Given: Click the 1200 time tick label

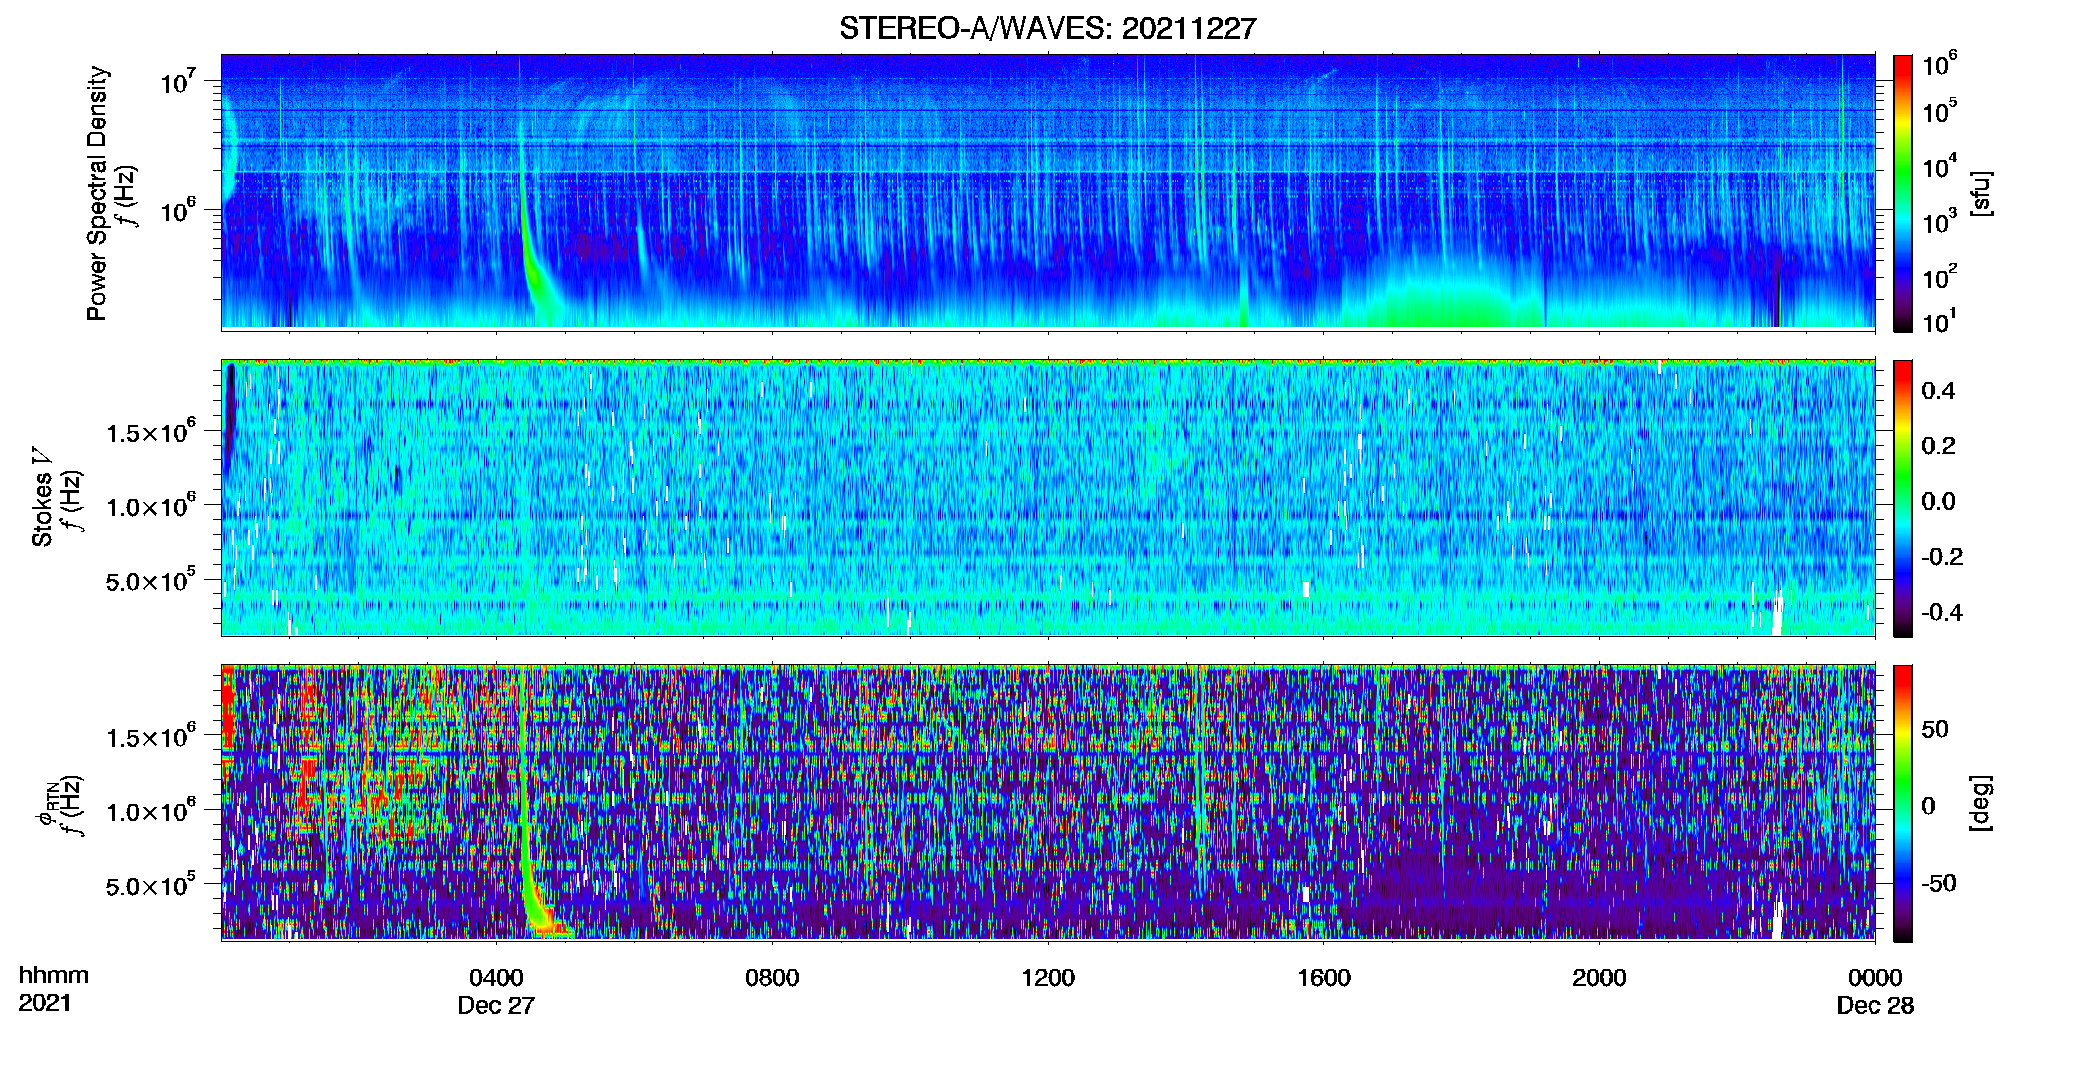Looking at the screenshot, I should coord(1048,977).
